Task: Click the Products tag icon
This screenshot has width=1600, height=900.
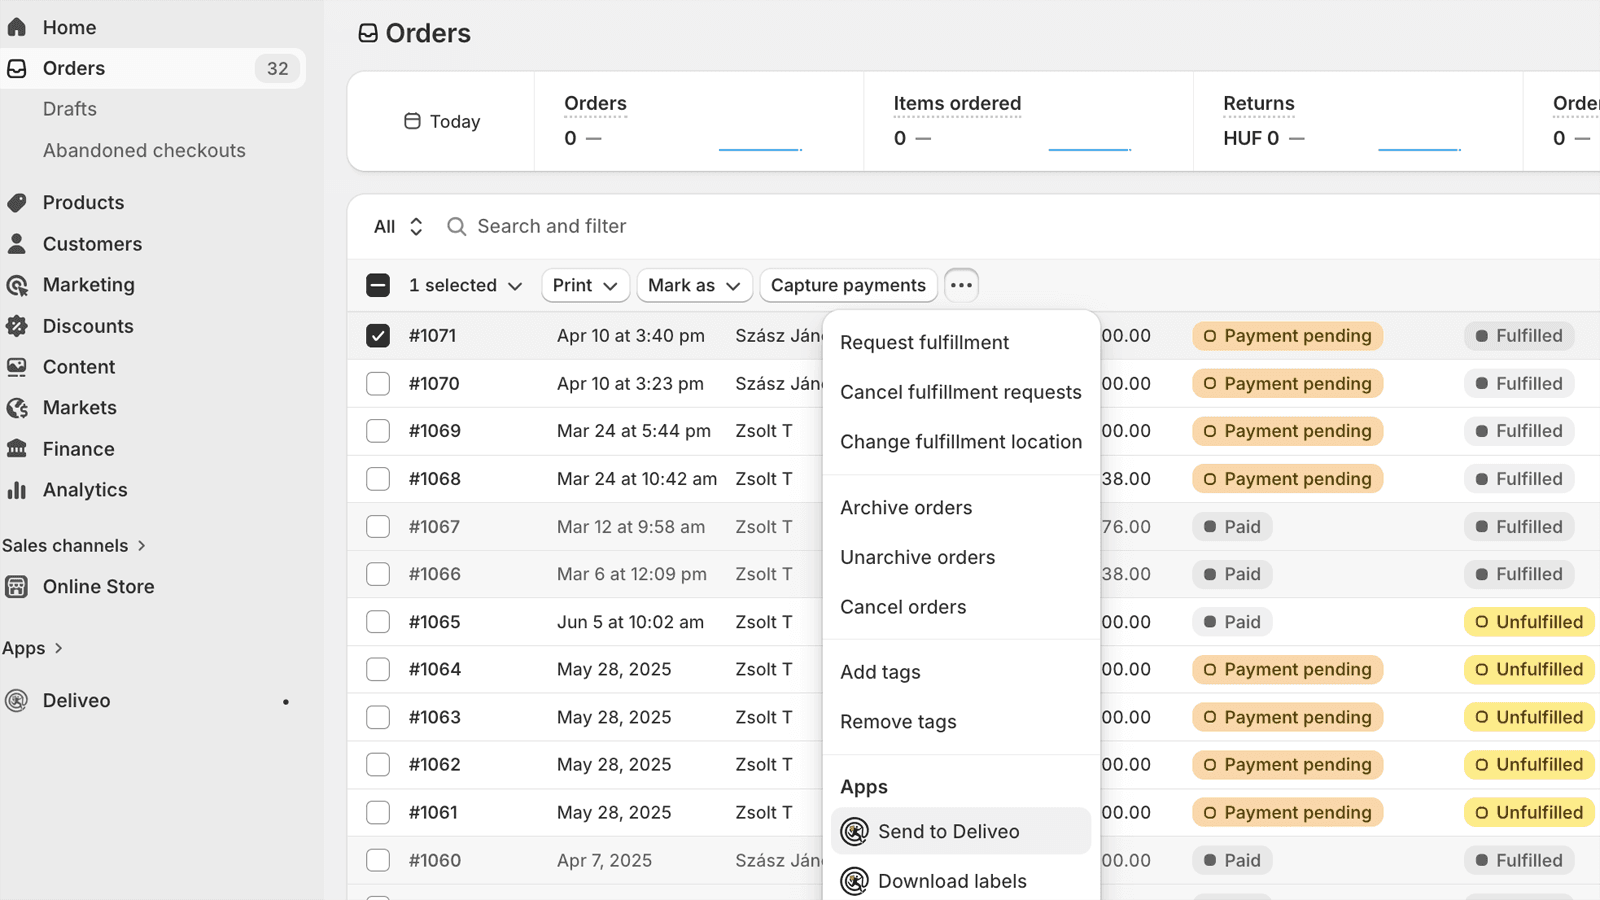Action: coord(17,202)
